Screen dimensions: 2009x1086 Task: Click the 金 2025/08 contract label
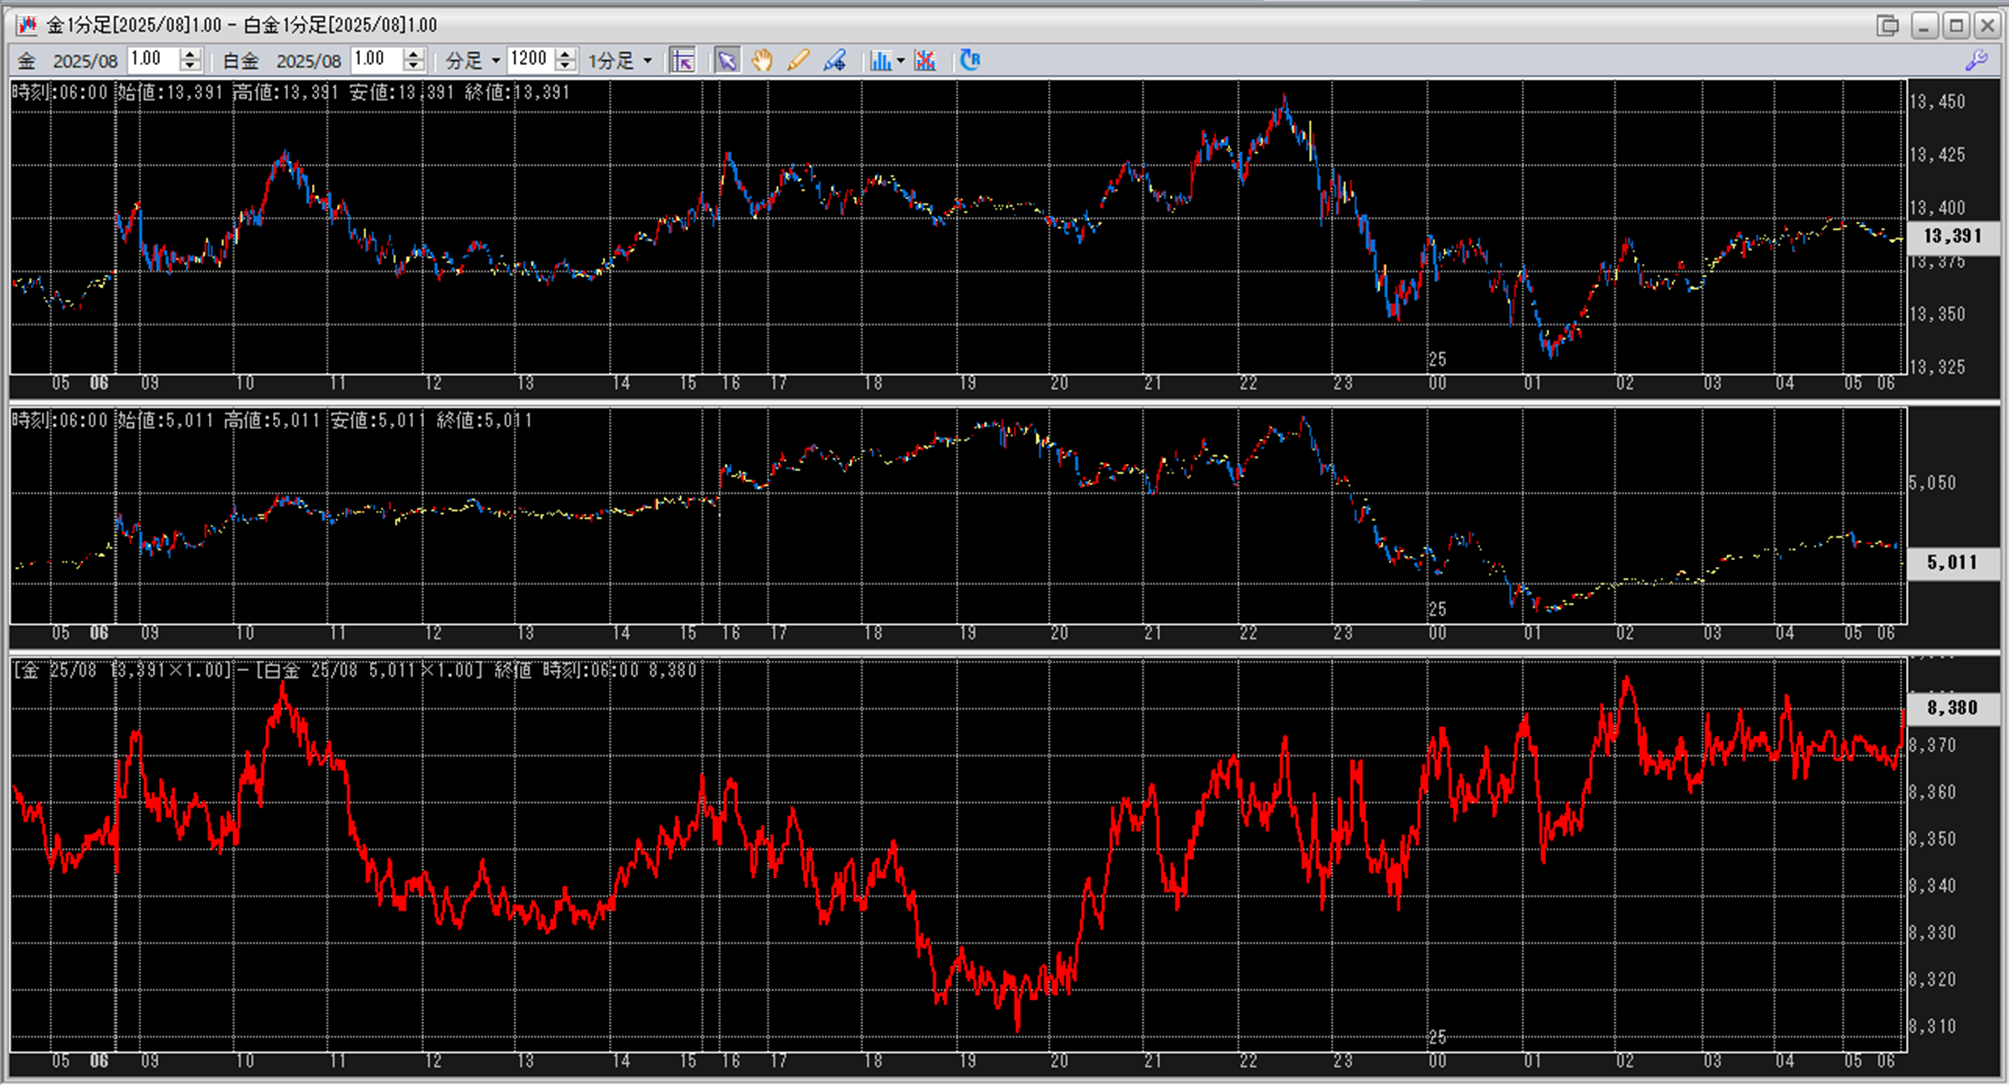pyautogui.click(x=68, y=61)
